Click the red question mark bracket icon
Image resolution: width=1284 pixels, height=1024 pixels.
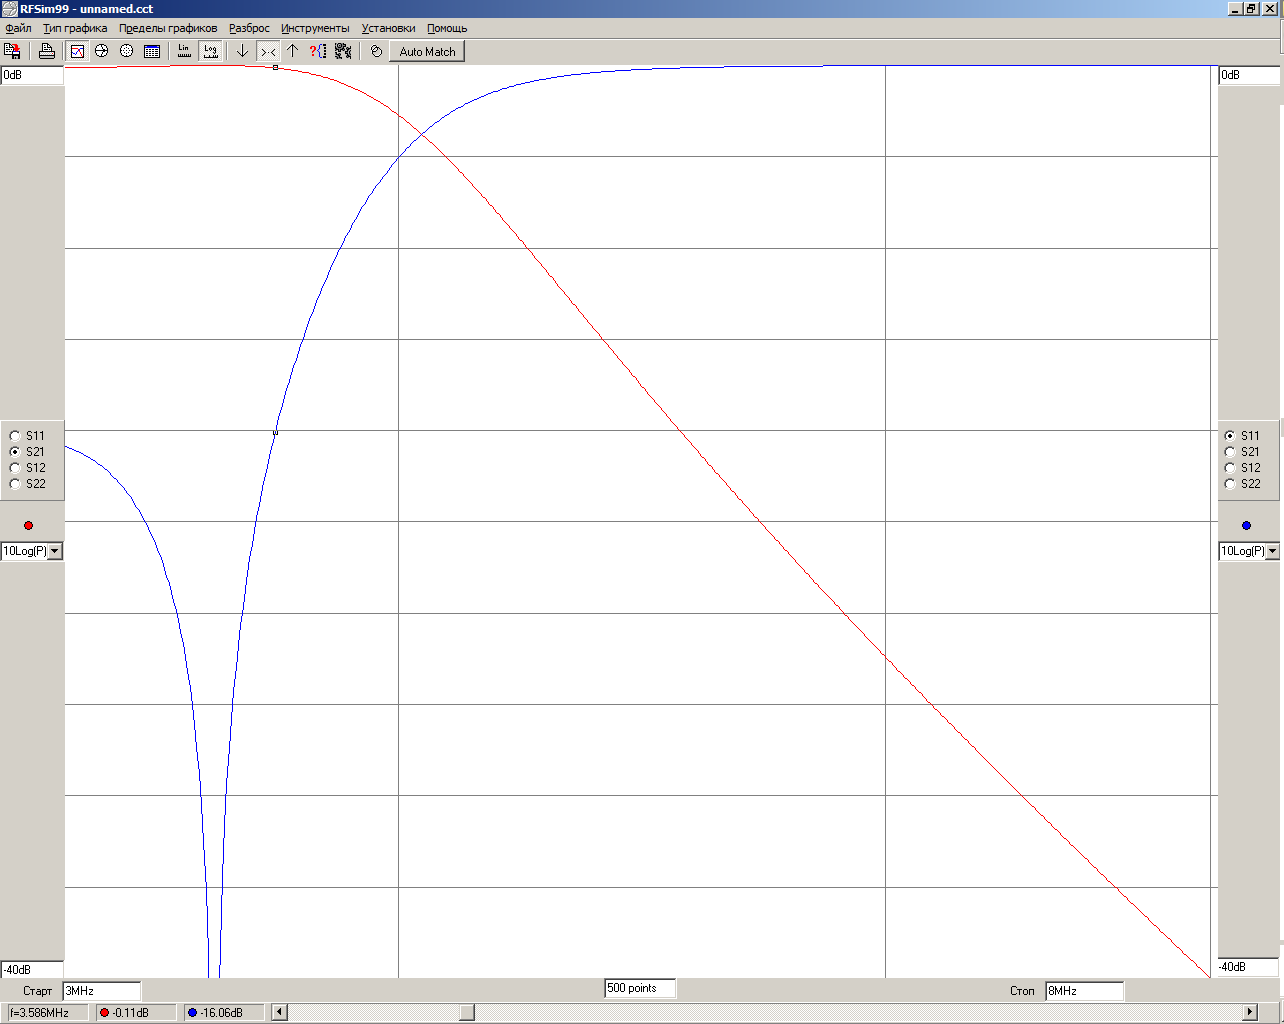tap(318, 51)
